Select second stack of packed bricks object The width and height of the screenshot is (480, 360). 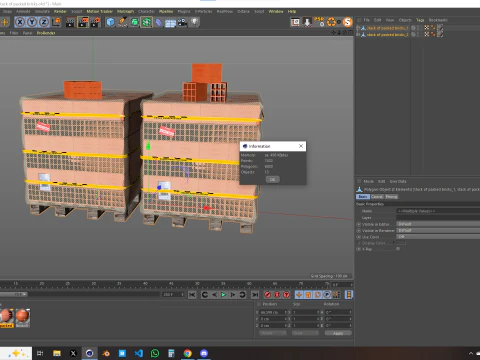pyautogui.click(x=387, y=34)
